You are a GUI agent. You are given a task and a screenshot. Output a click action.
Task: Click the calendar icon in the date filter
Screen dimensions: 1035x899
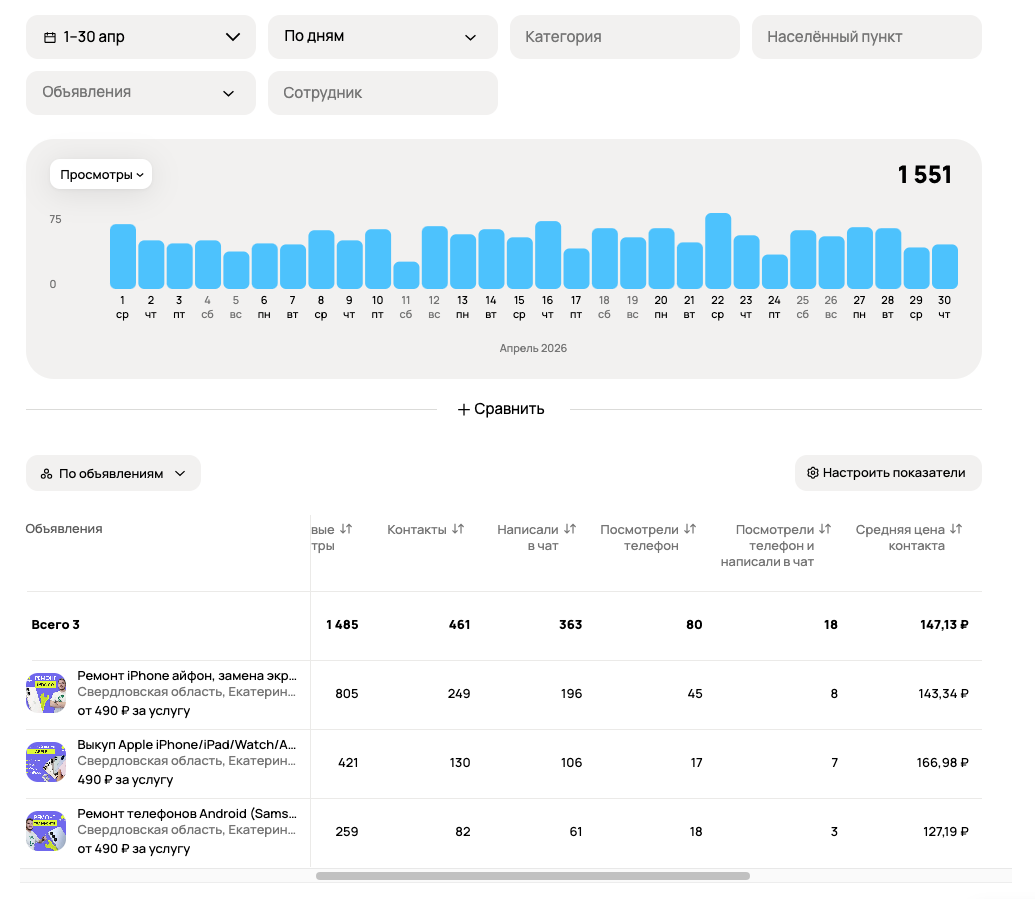[x=50, y=38]
